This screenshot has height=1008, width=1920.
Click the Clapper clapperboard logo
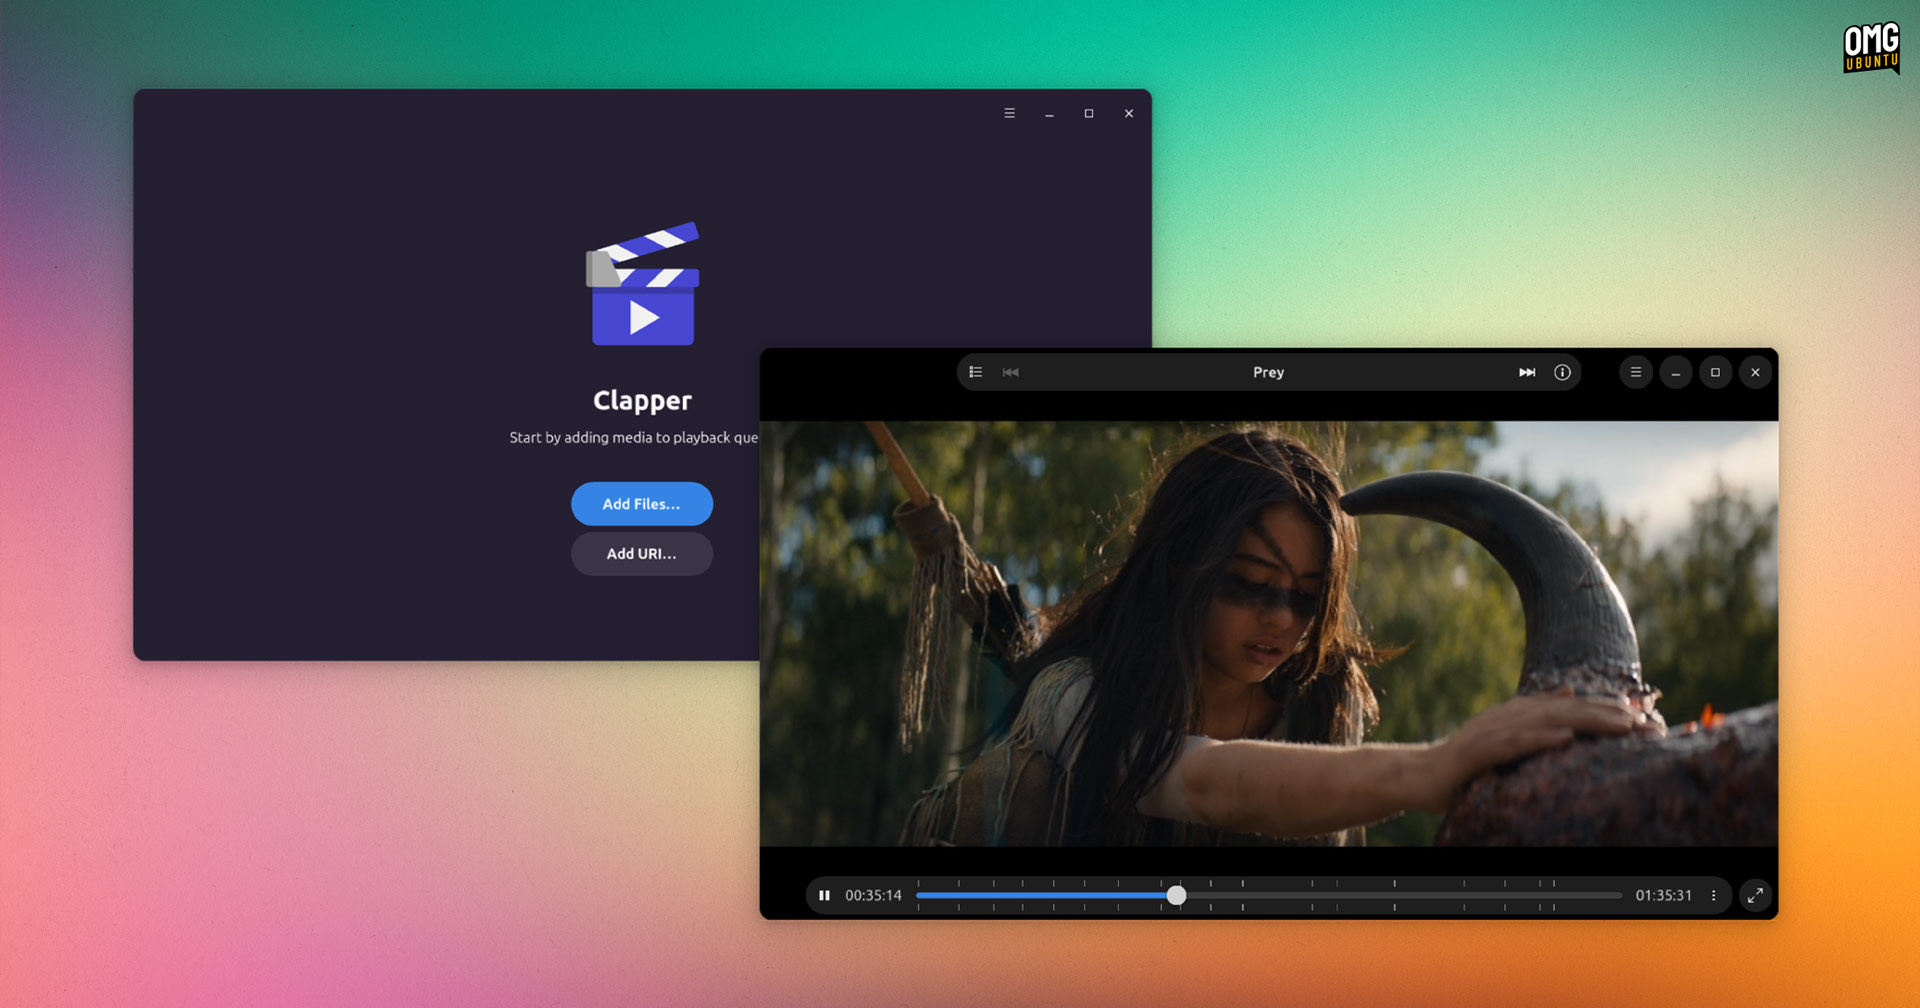[641, 283]
